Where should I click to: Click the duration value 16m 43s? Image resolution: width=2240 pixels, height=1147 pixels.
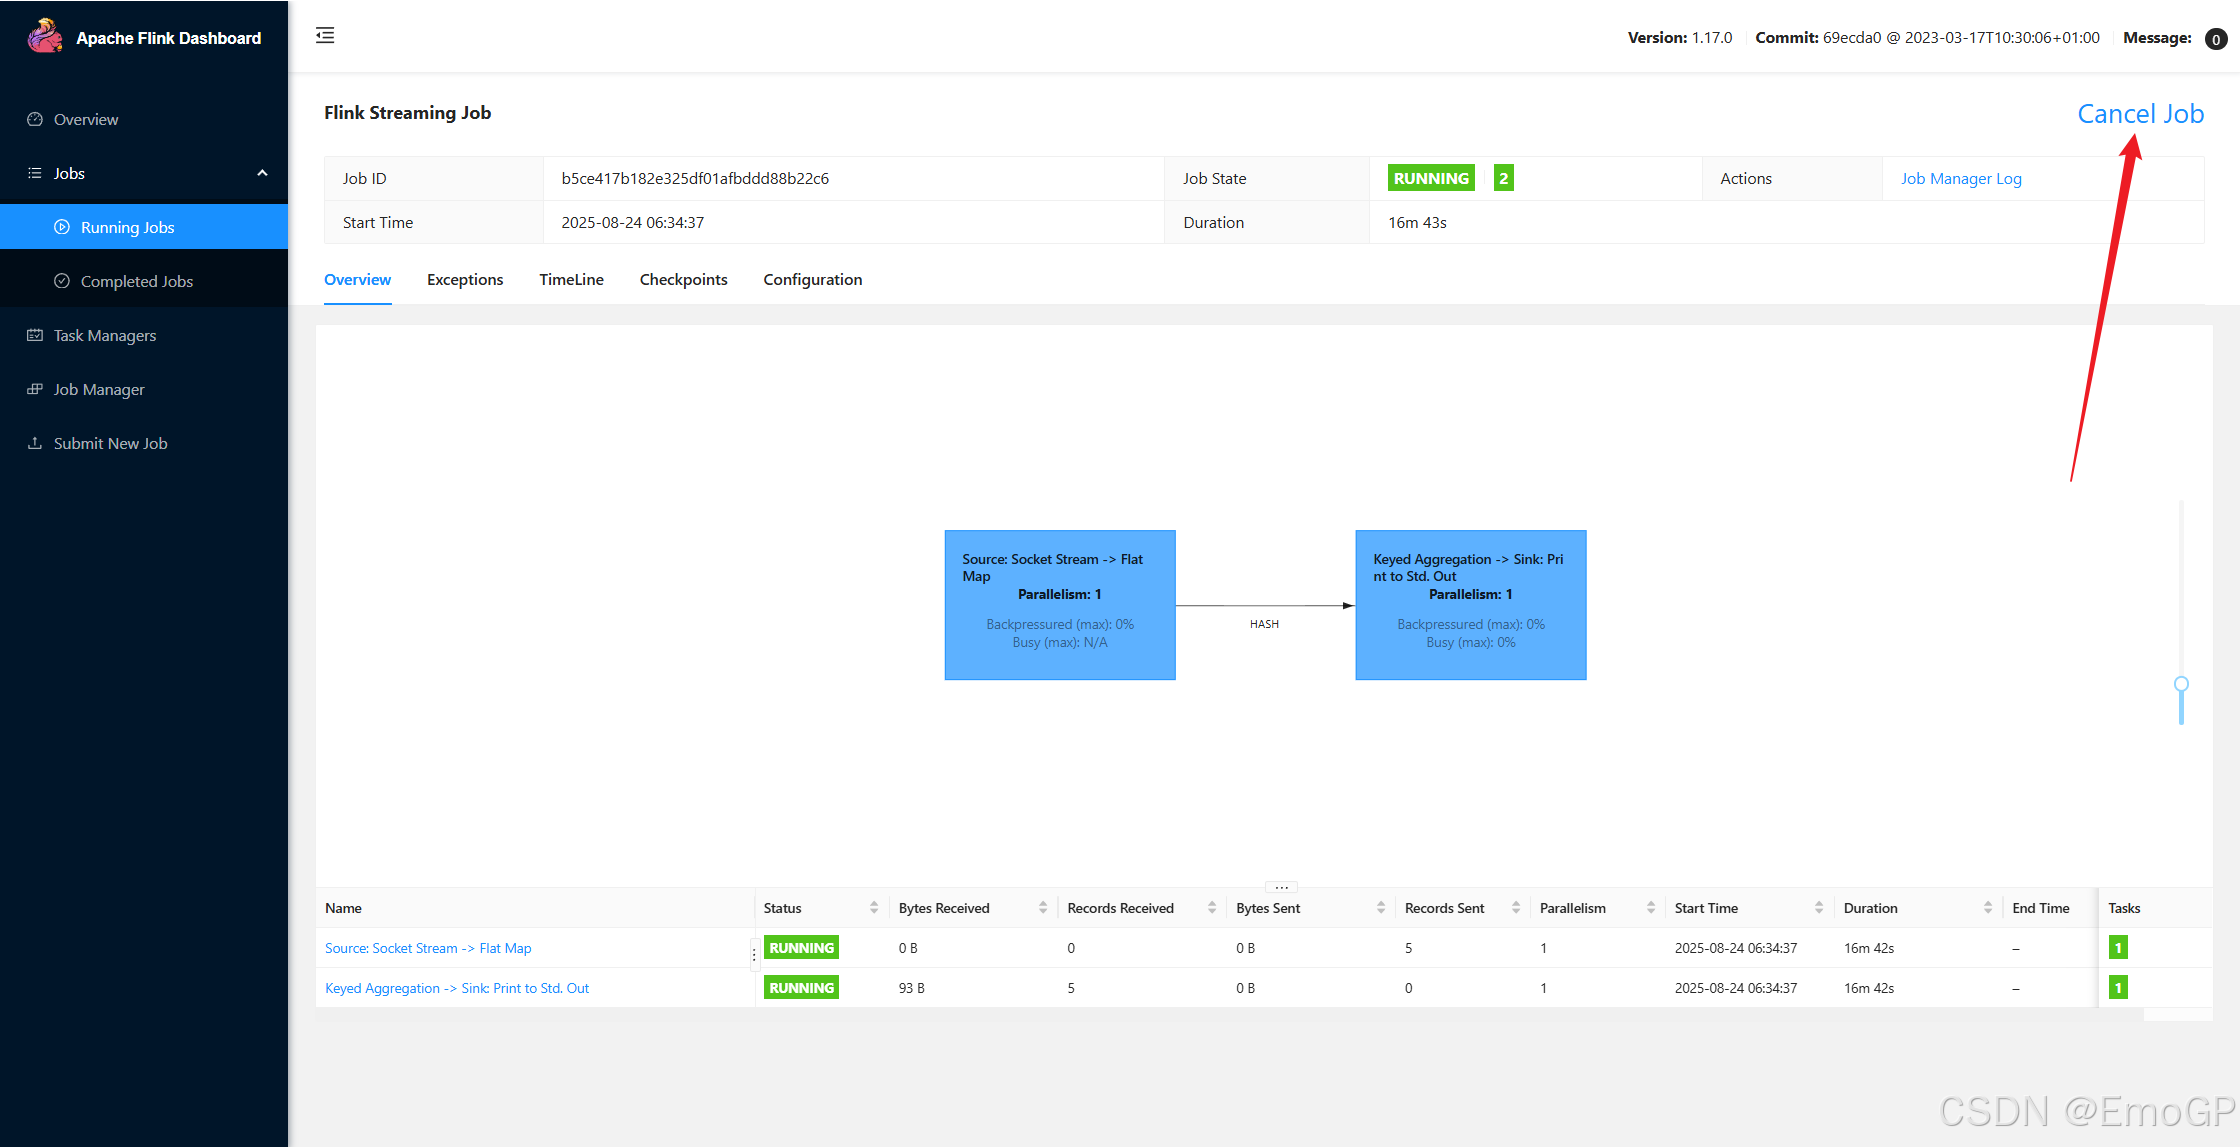point(1417,223)
